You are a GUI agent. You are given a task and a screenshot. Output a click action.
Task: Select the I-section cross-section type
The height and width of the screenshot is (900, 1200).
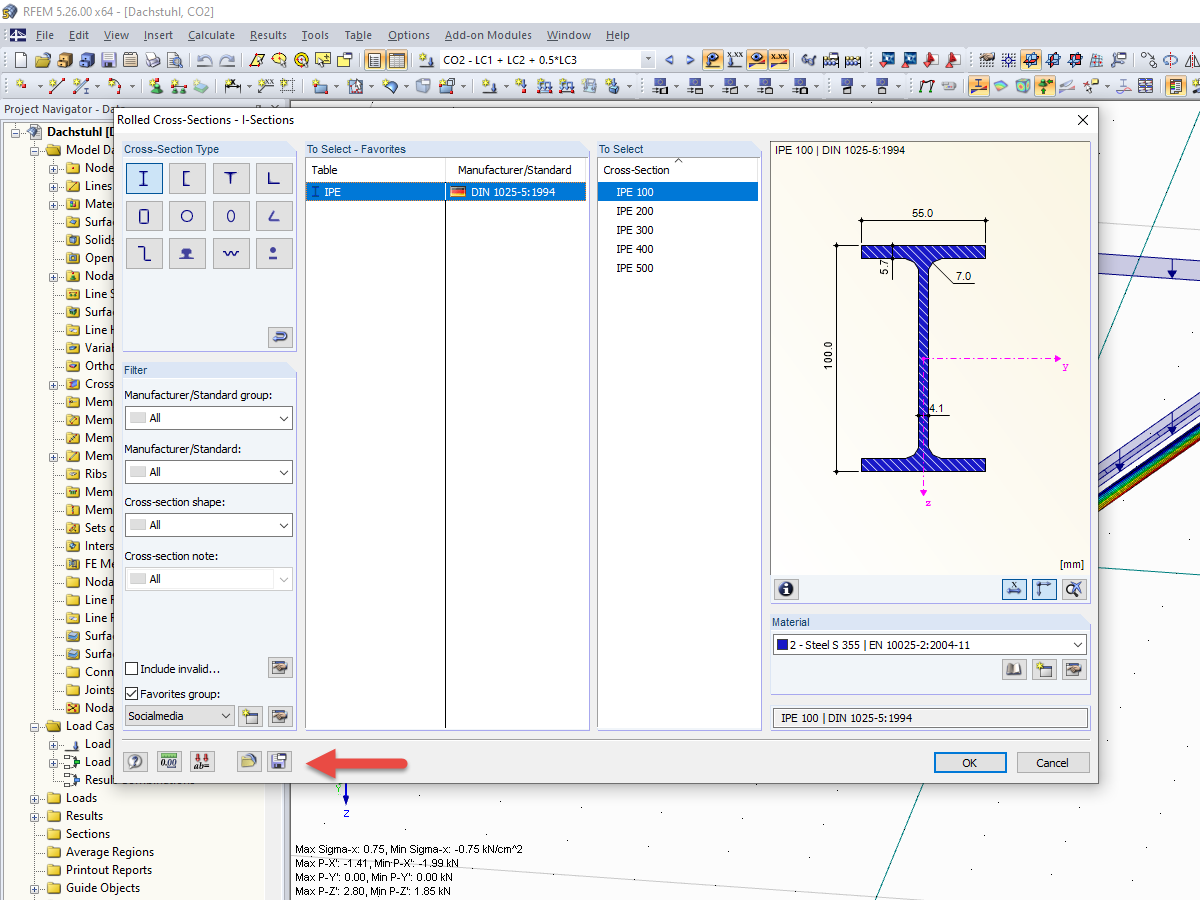[144, 179]
